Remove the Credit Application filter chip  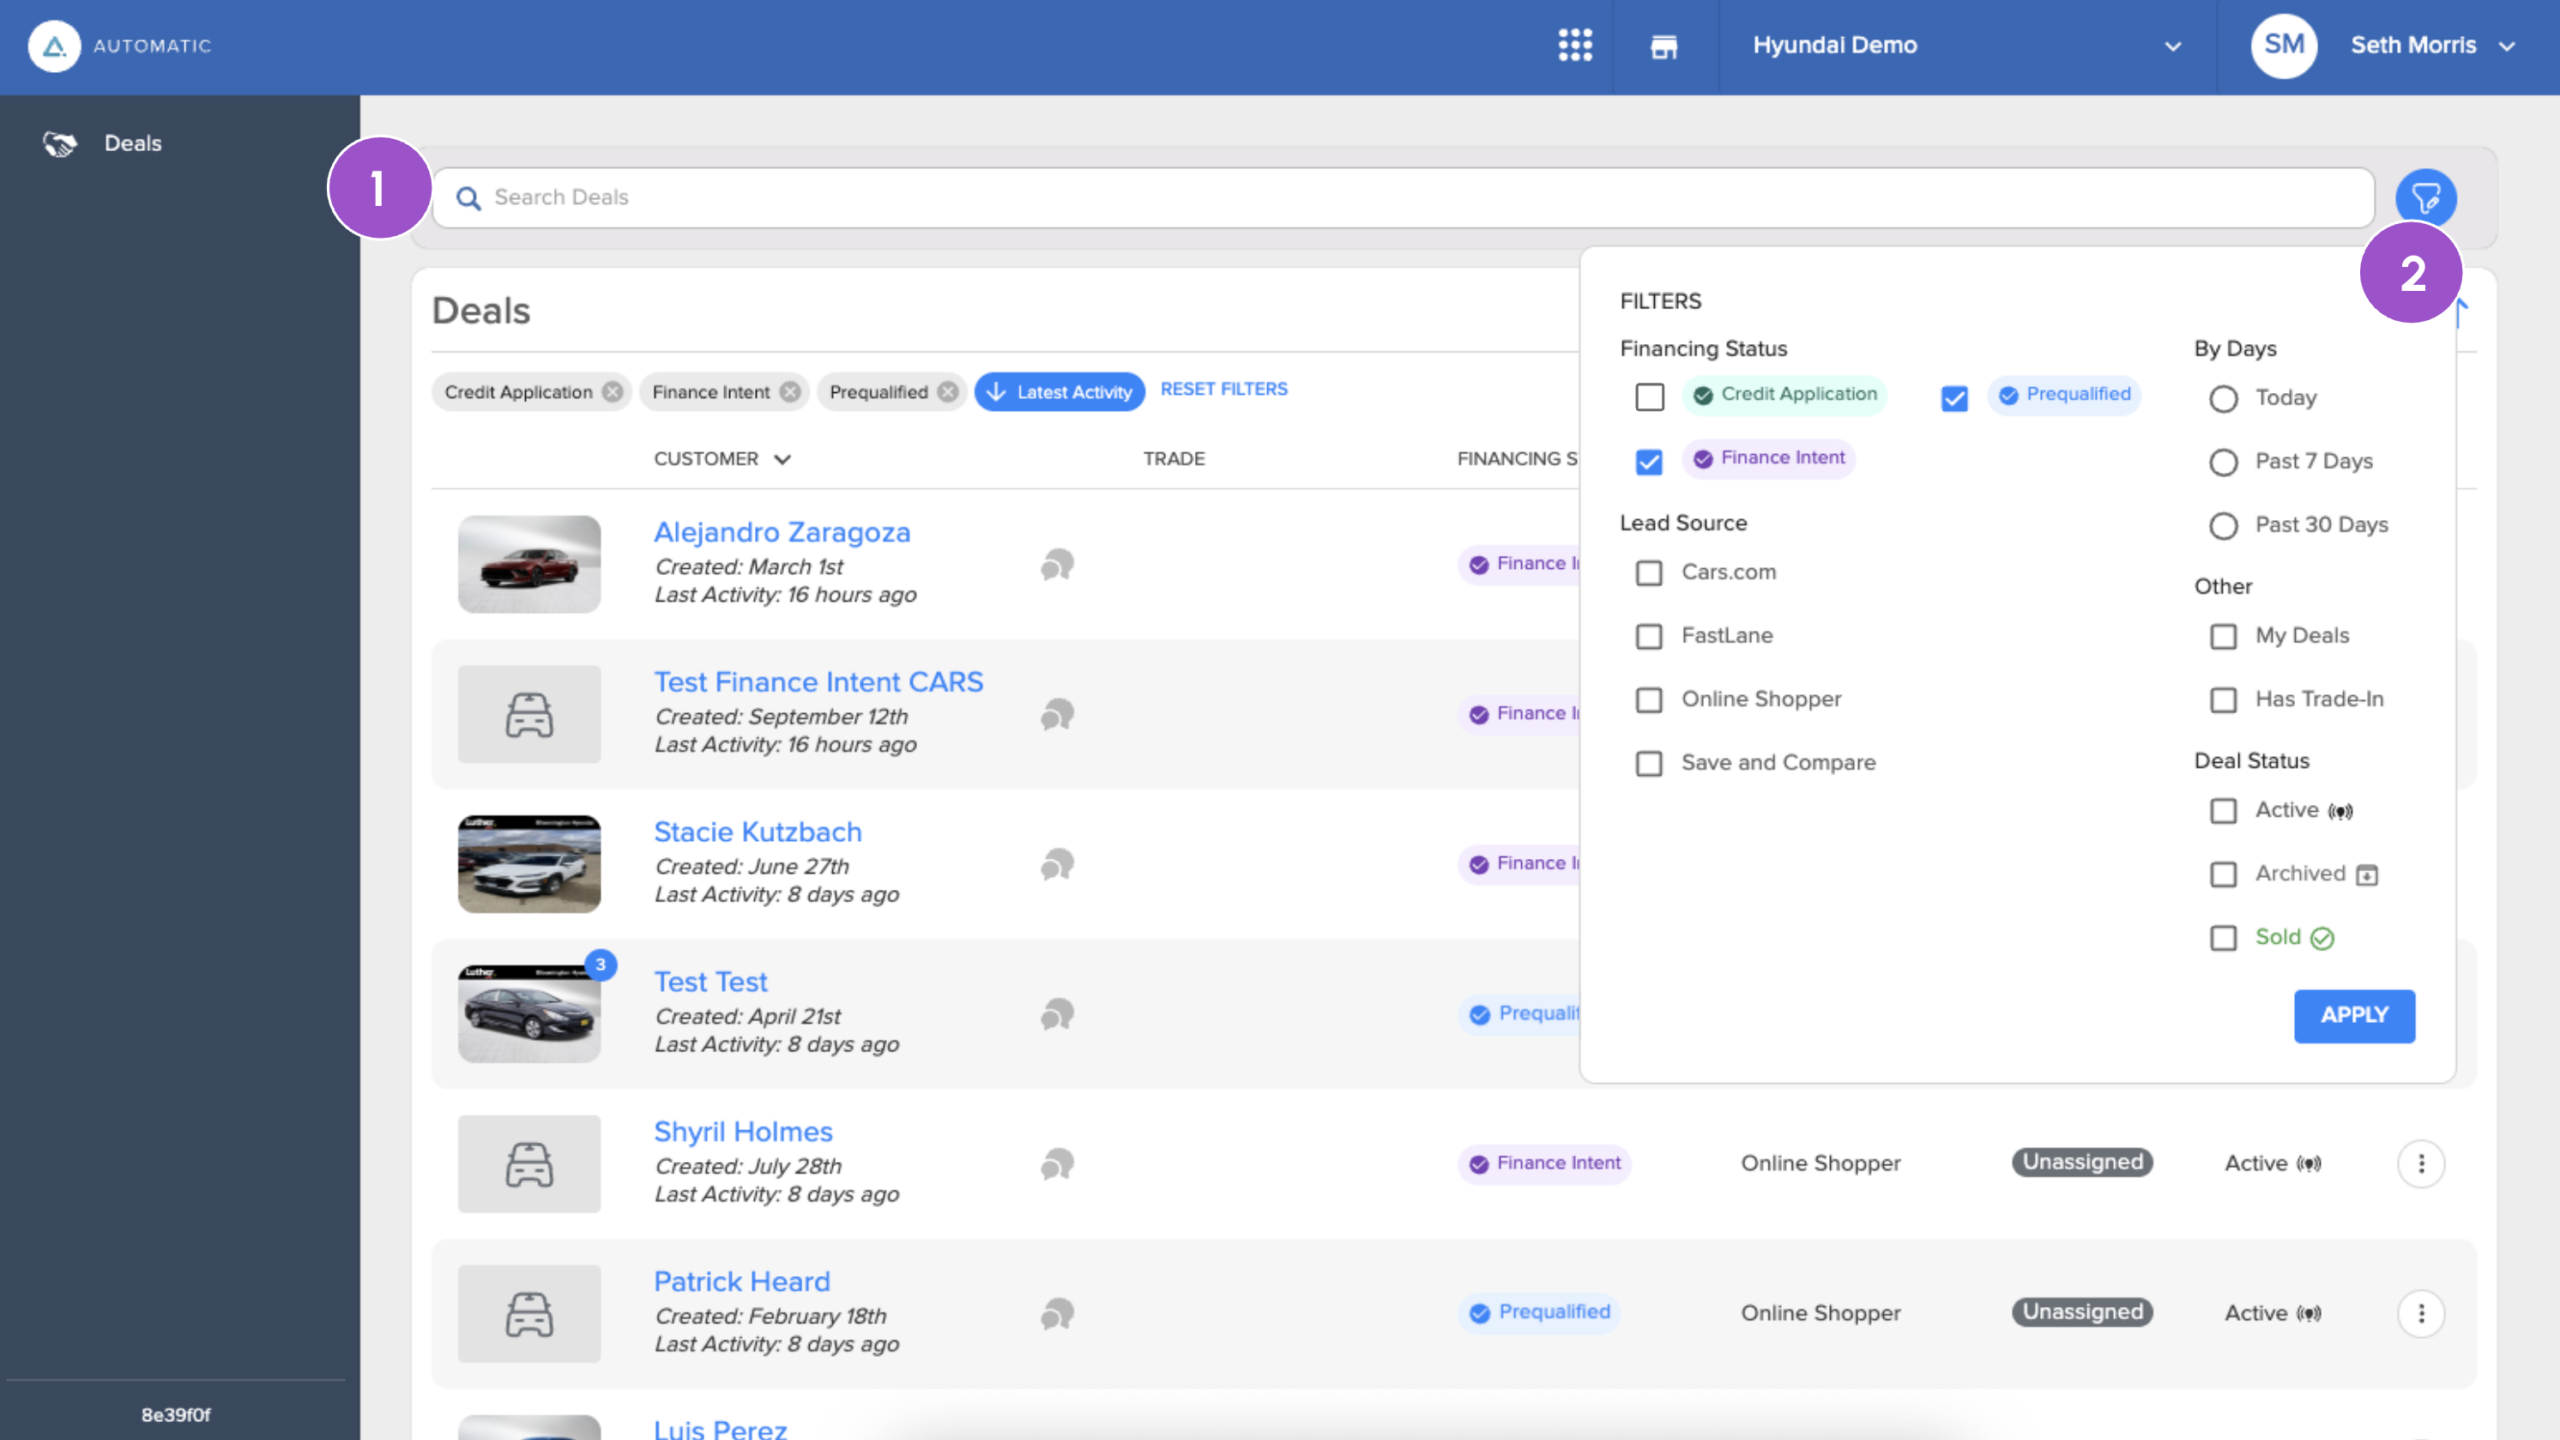coord(612,392)
